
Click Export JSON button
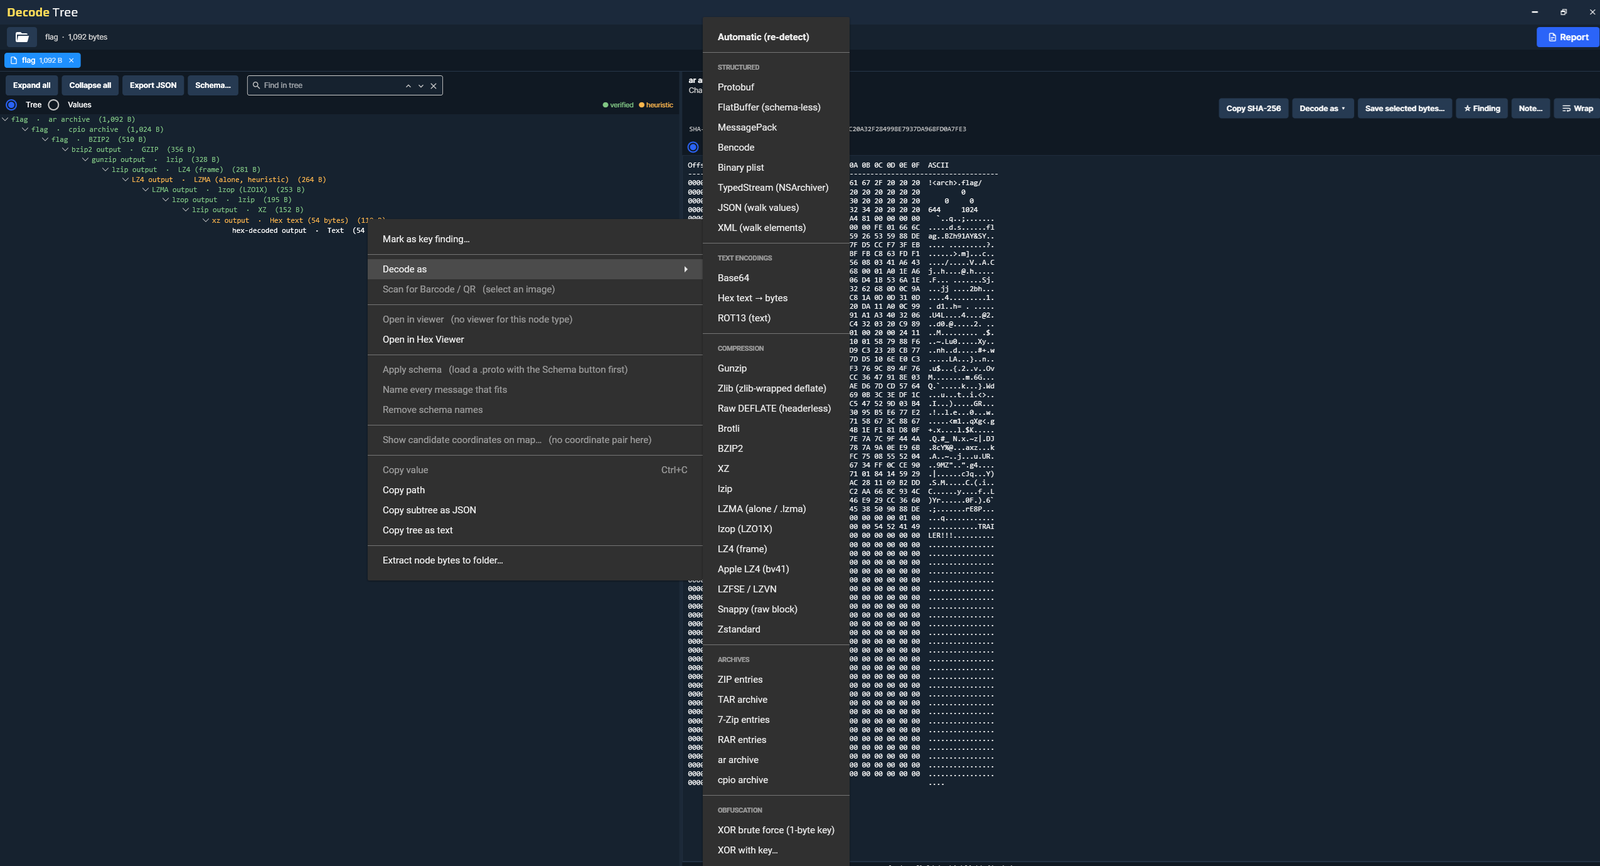(x=153, y=85)
